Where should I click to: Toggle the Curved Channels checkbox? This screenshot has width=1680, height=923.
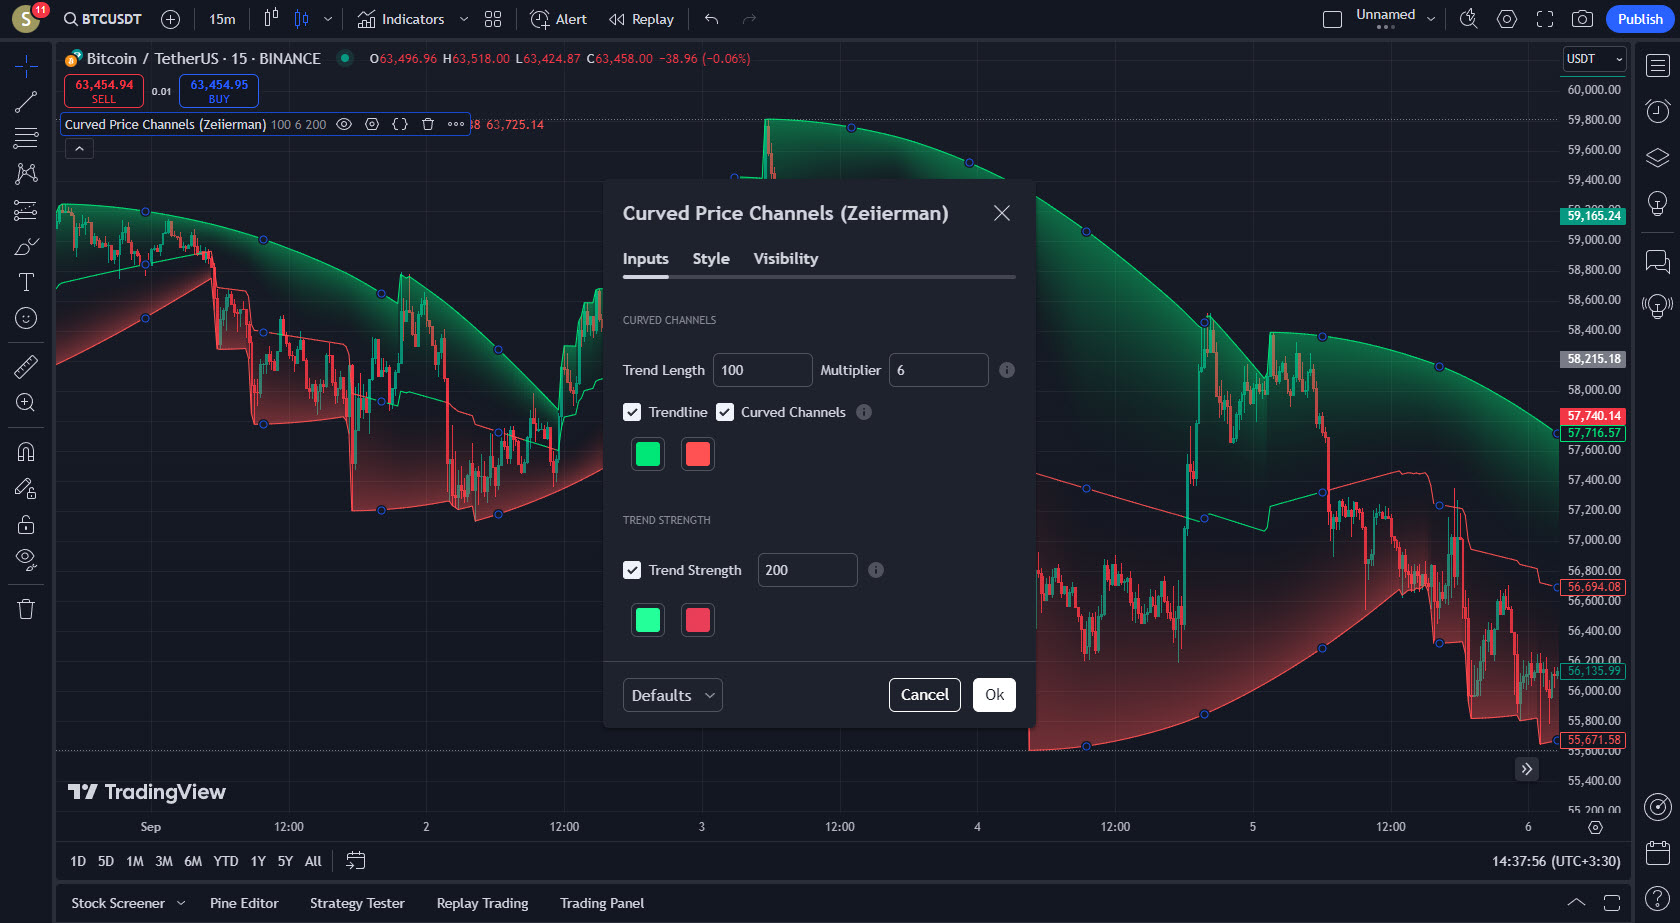pyautogui.click(x=725, y=412)
